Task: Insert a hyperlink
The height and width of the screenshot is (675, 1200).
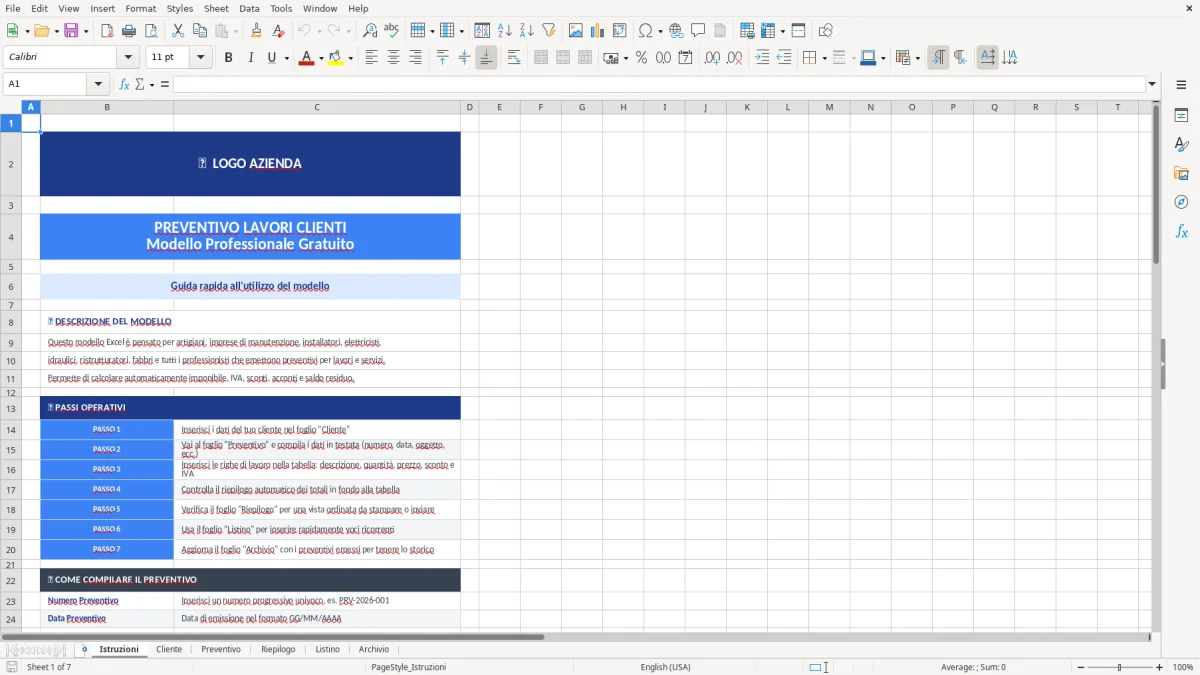Action: click(676, 31)
